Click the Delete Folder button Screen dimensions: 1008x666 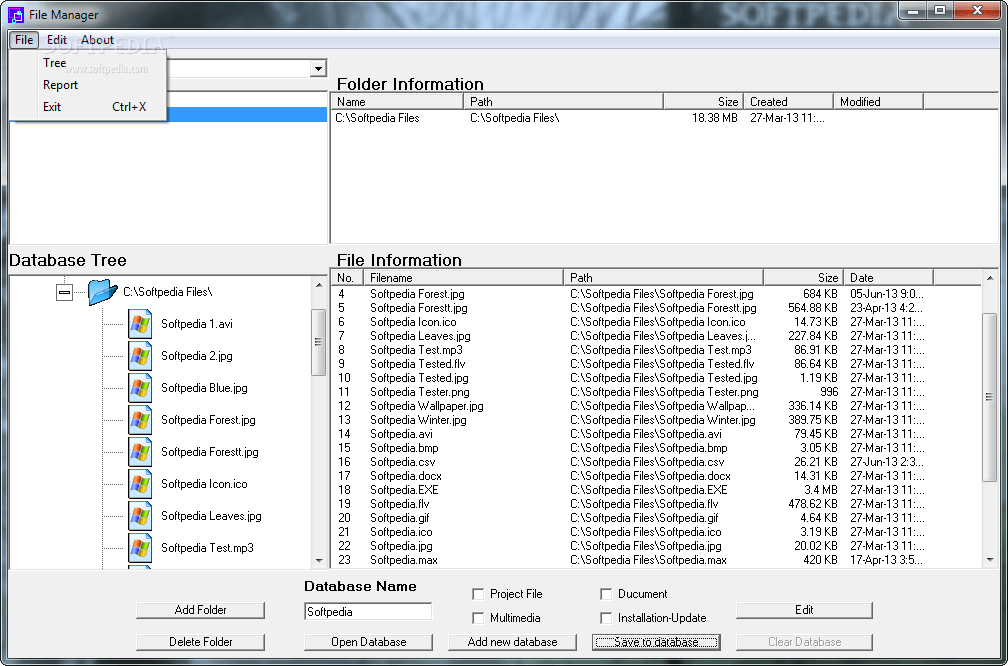pyautogui.click(x=201, y=642)
